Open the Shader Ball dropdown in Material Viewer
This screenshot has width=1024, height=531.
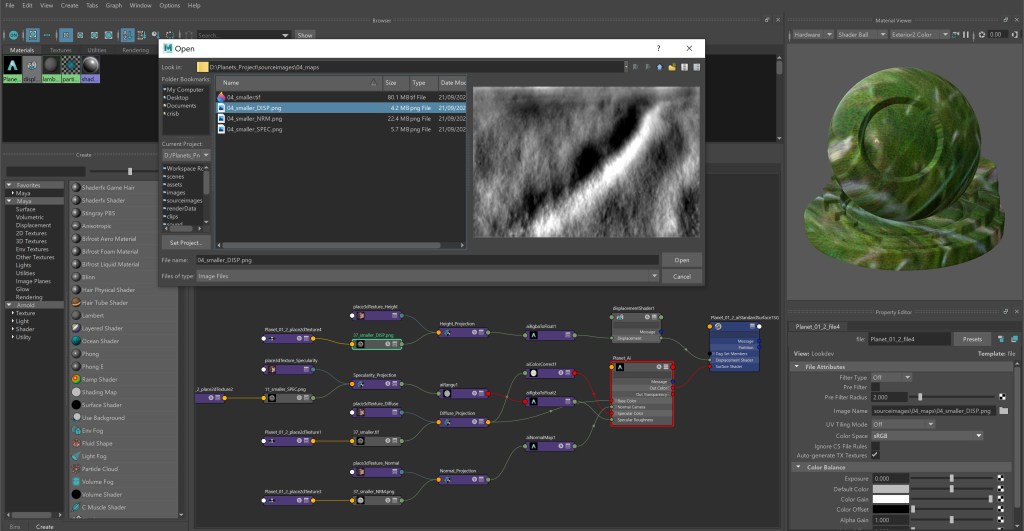pos(860,34)
